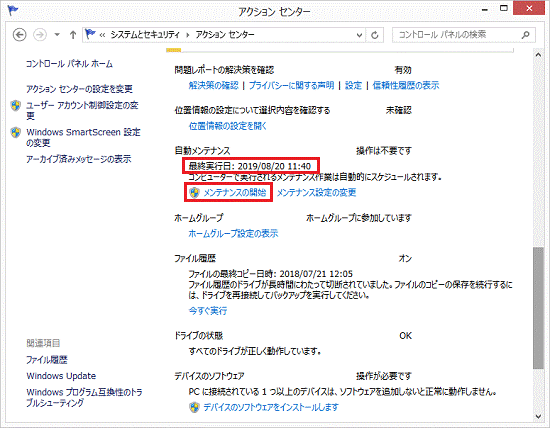Click 設定 link under problem reports
Screen dimensions: 550x428
coord(353,85)
